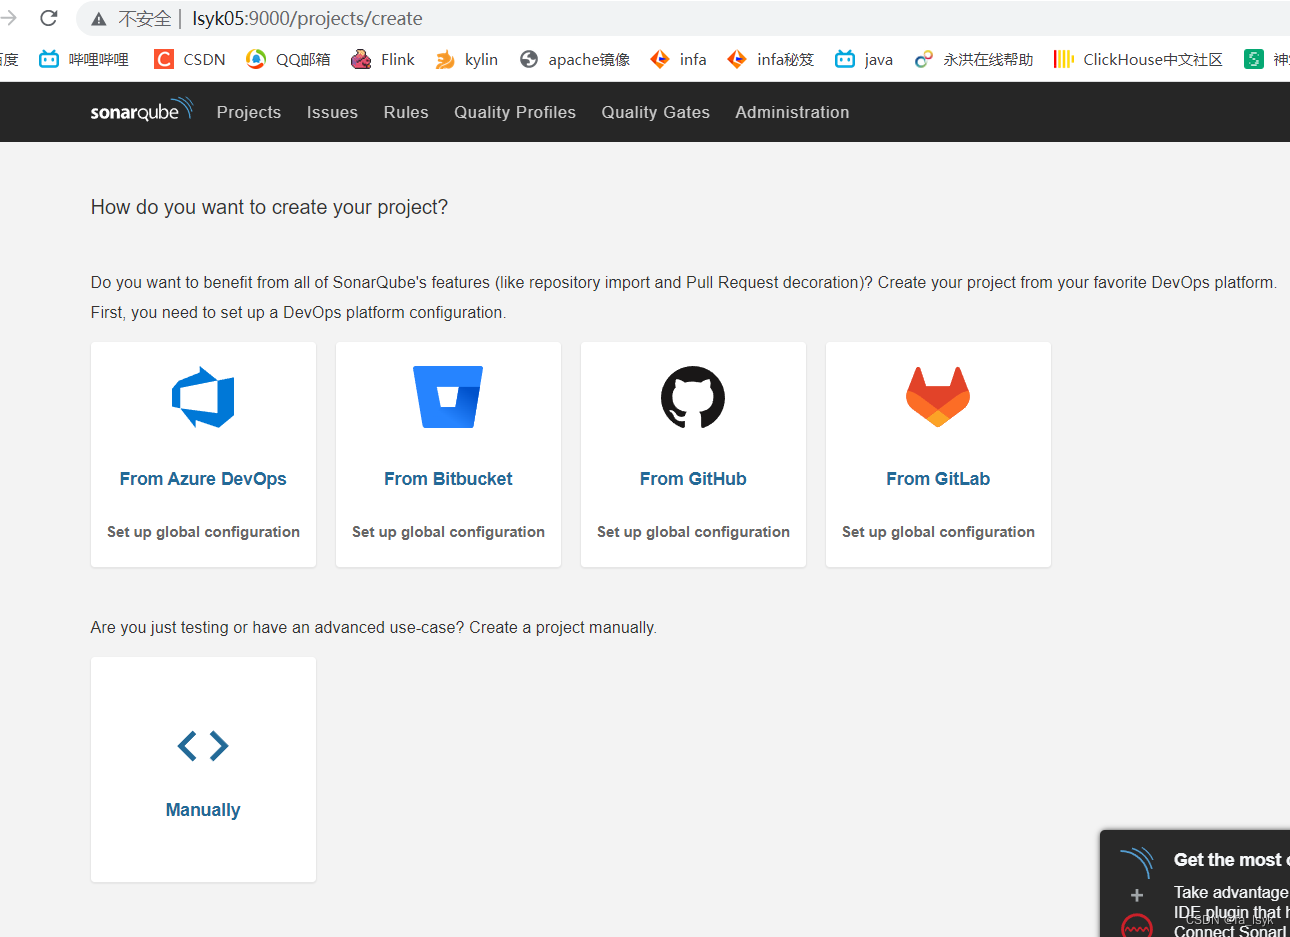This screenshot has width=1290, height=937.
Task: Open the apache镜像 bookmark
Action: tap(575, 59)
